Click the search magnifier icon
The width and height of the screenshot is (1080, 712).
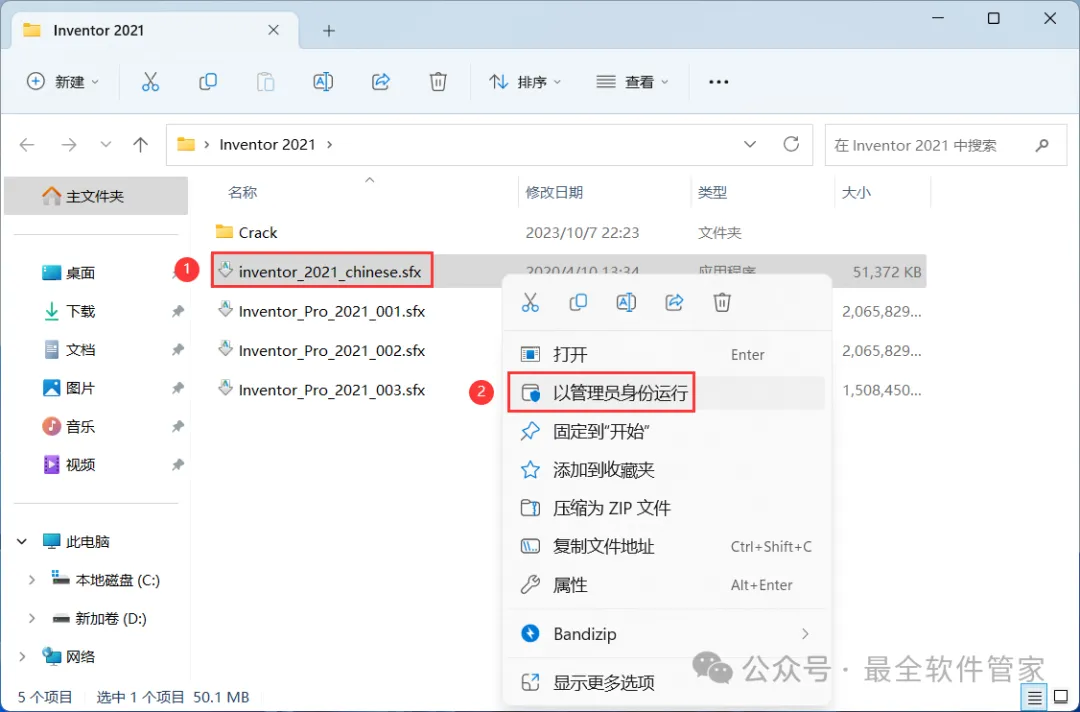pyautogui.click(x=1042, y=145)
